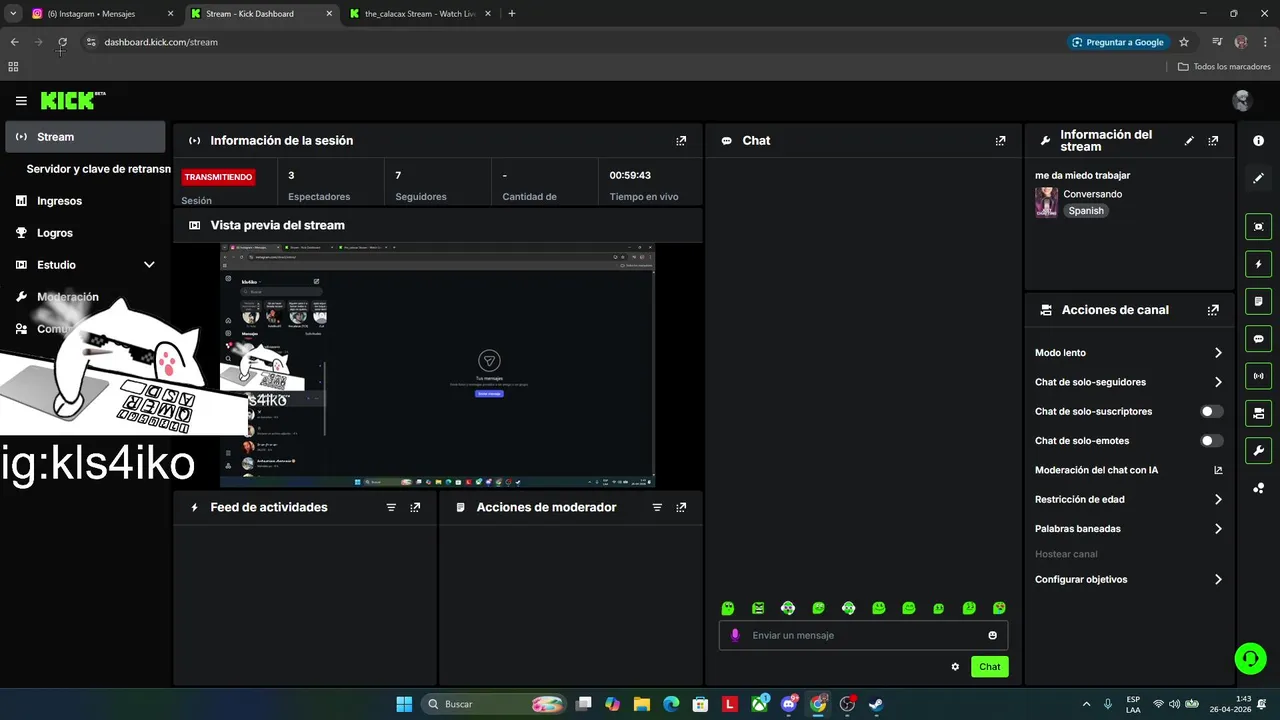Screen dimensions: 1280x720
Task: Toggle Chat de solo-emotes switch
Action: point(1211,441)
